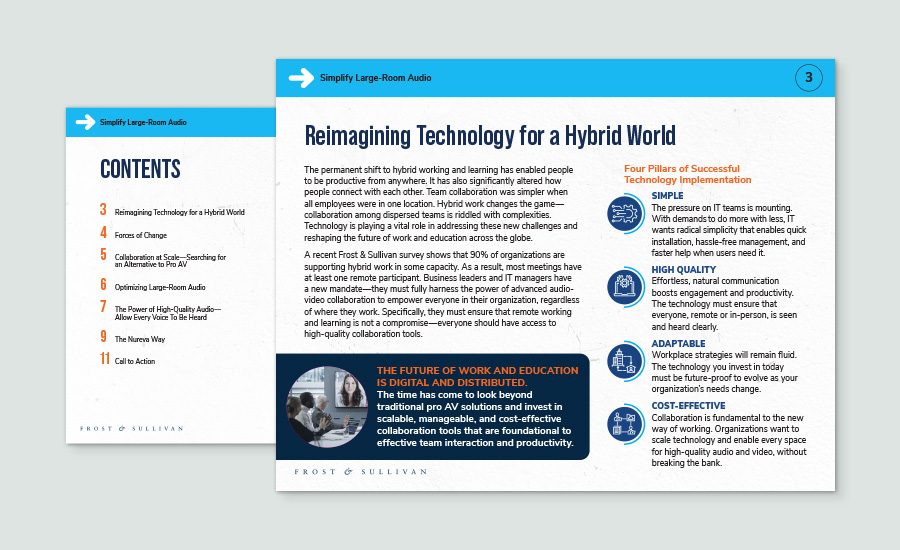Screen dimensions: 900x550
Task: Click the 'Reimagining Technology for a Hybrid World' title
Action: 489,134
